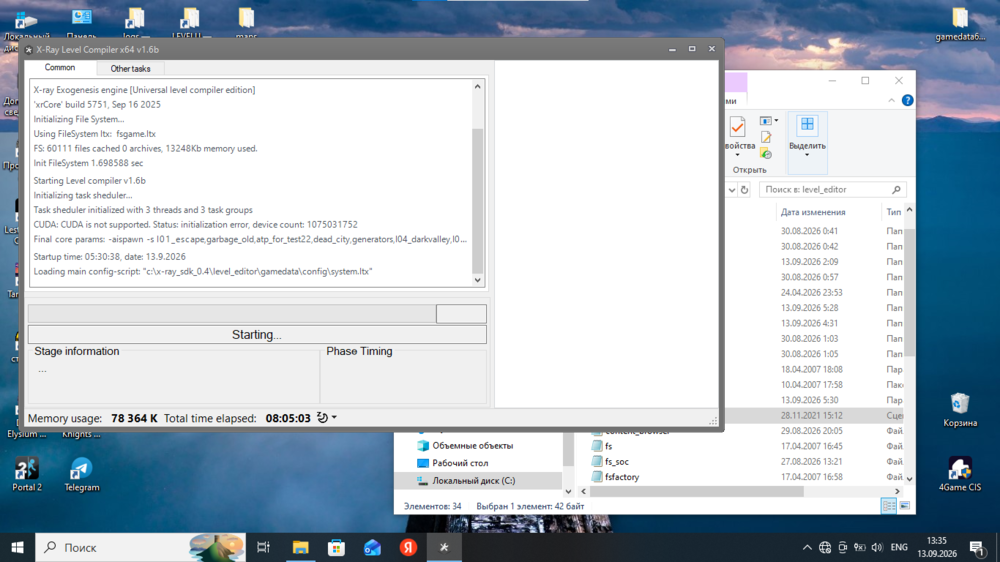1000x562 pixels.
Task: Switch to the Other tasks tab
Action: (130, 68)
